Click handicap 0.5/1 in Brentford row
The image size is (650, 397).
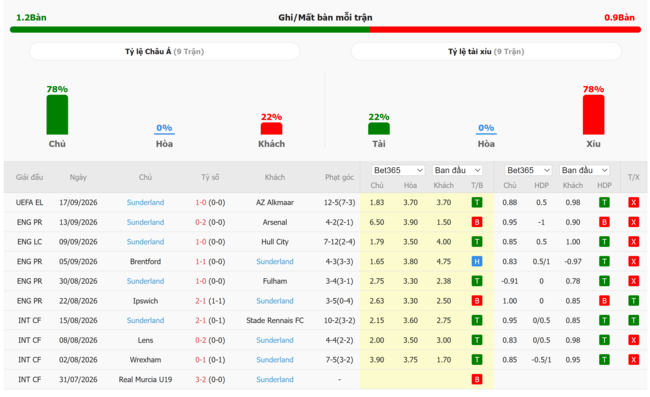tap(541, 261)
